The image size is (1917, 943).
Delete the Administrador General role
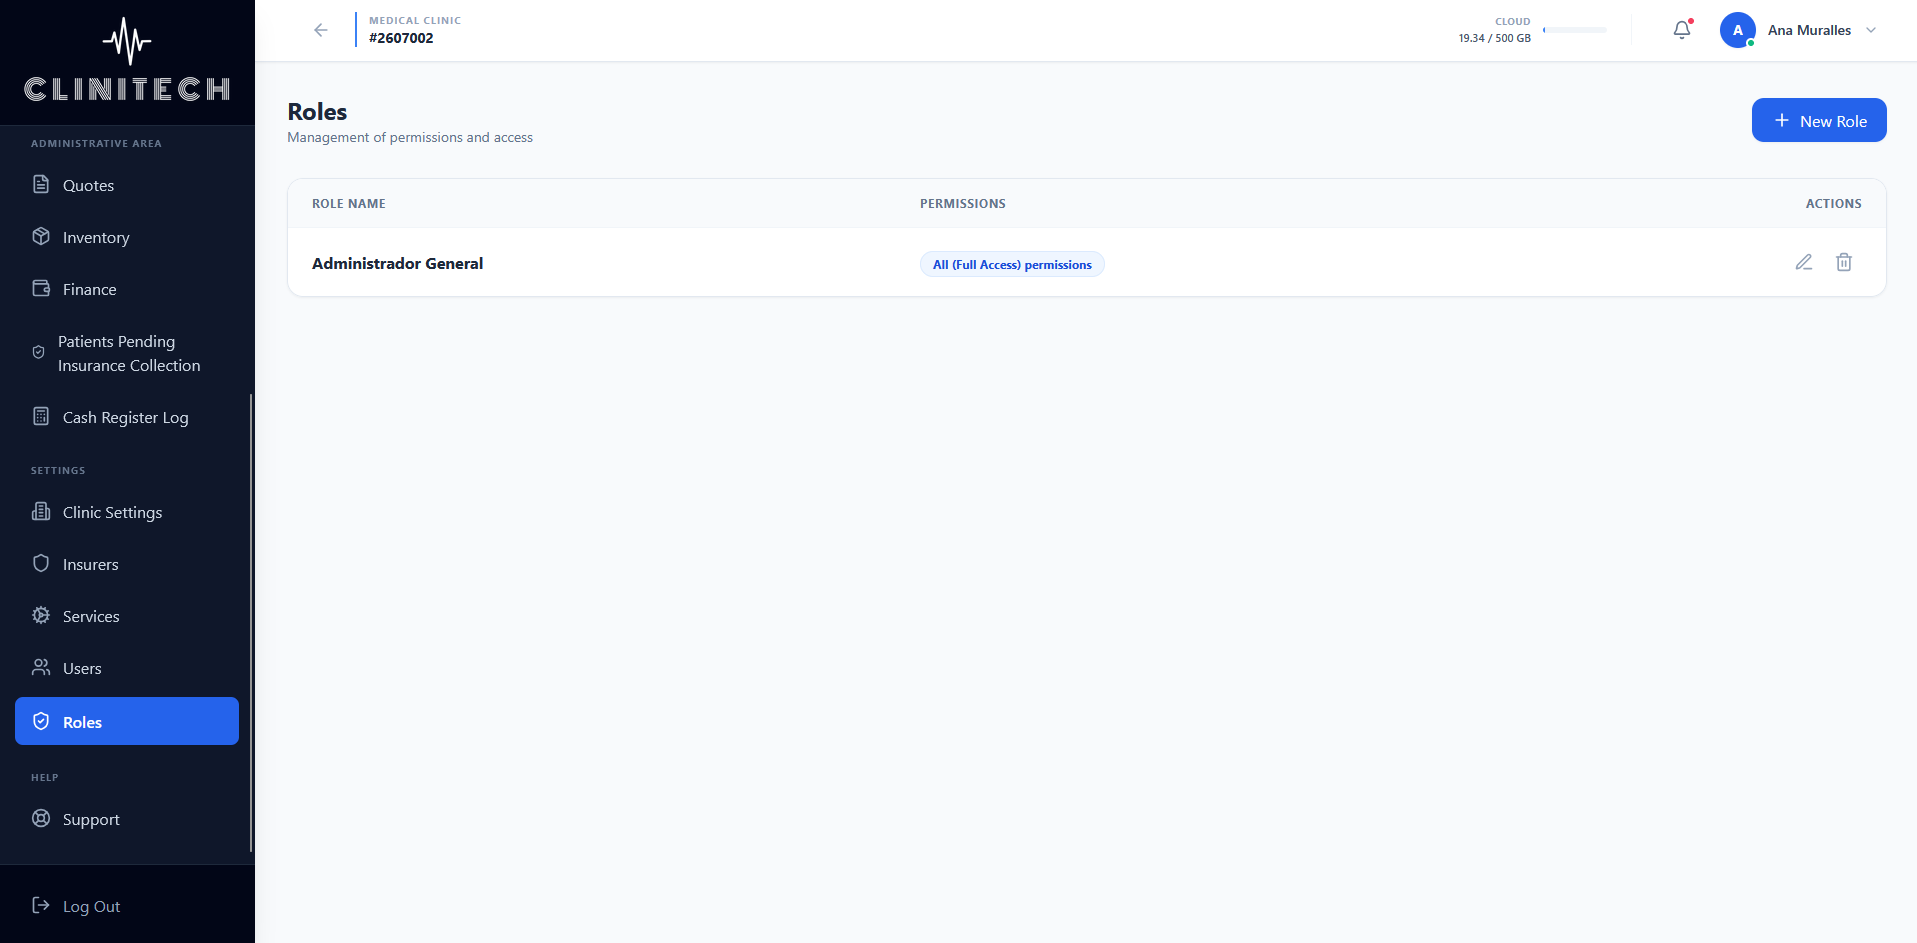click(1844, 262)
